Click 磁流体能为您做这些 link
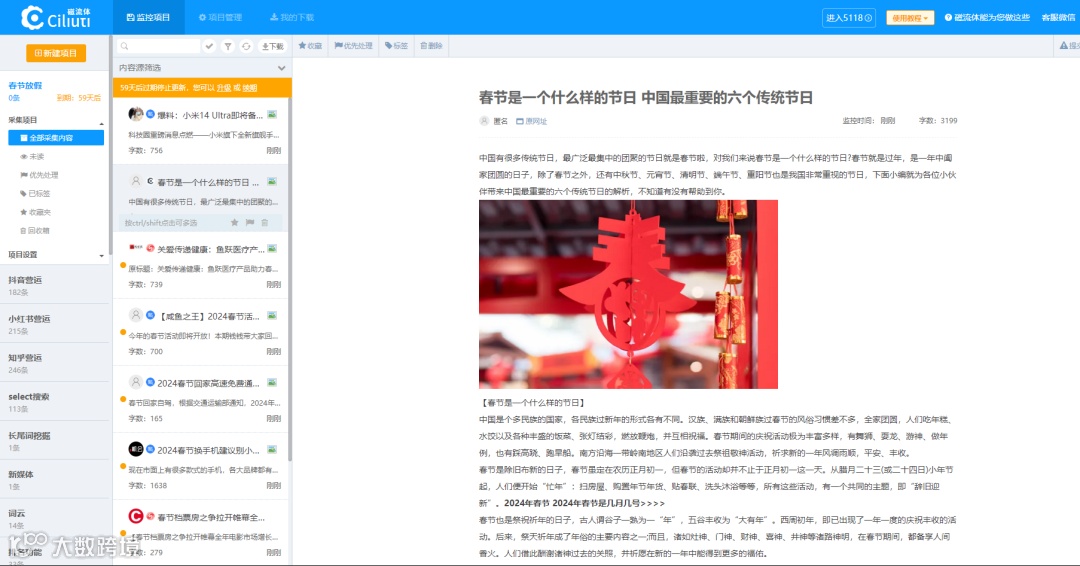1080x566 pixels. (x=992, y=17)
